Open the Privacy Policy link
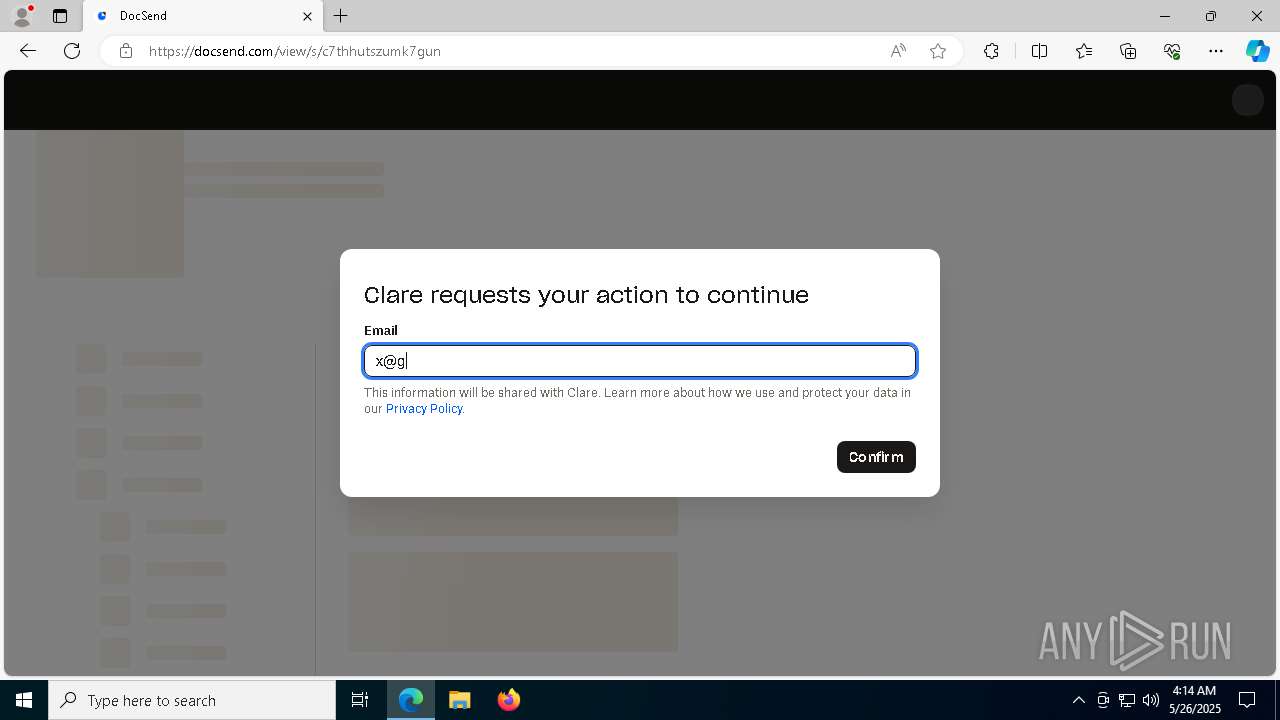 [x=424, y=409]
